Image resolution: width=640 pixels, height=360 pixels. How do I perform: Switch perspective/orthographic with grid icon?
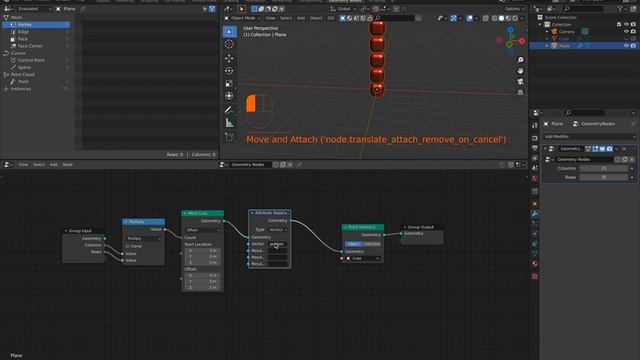coord(520,92)
